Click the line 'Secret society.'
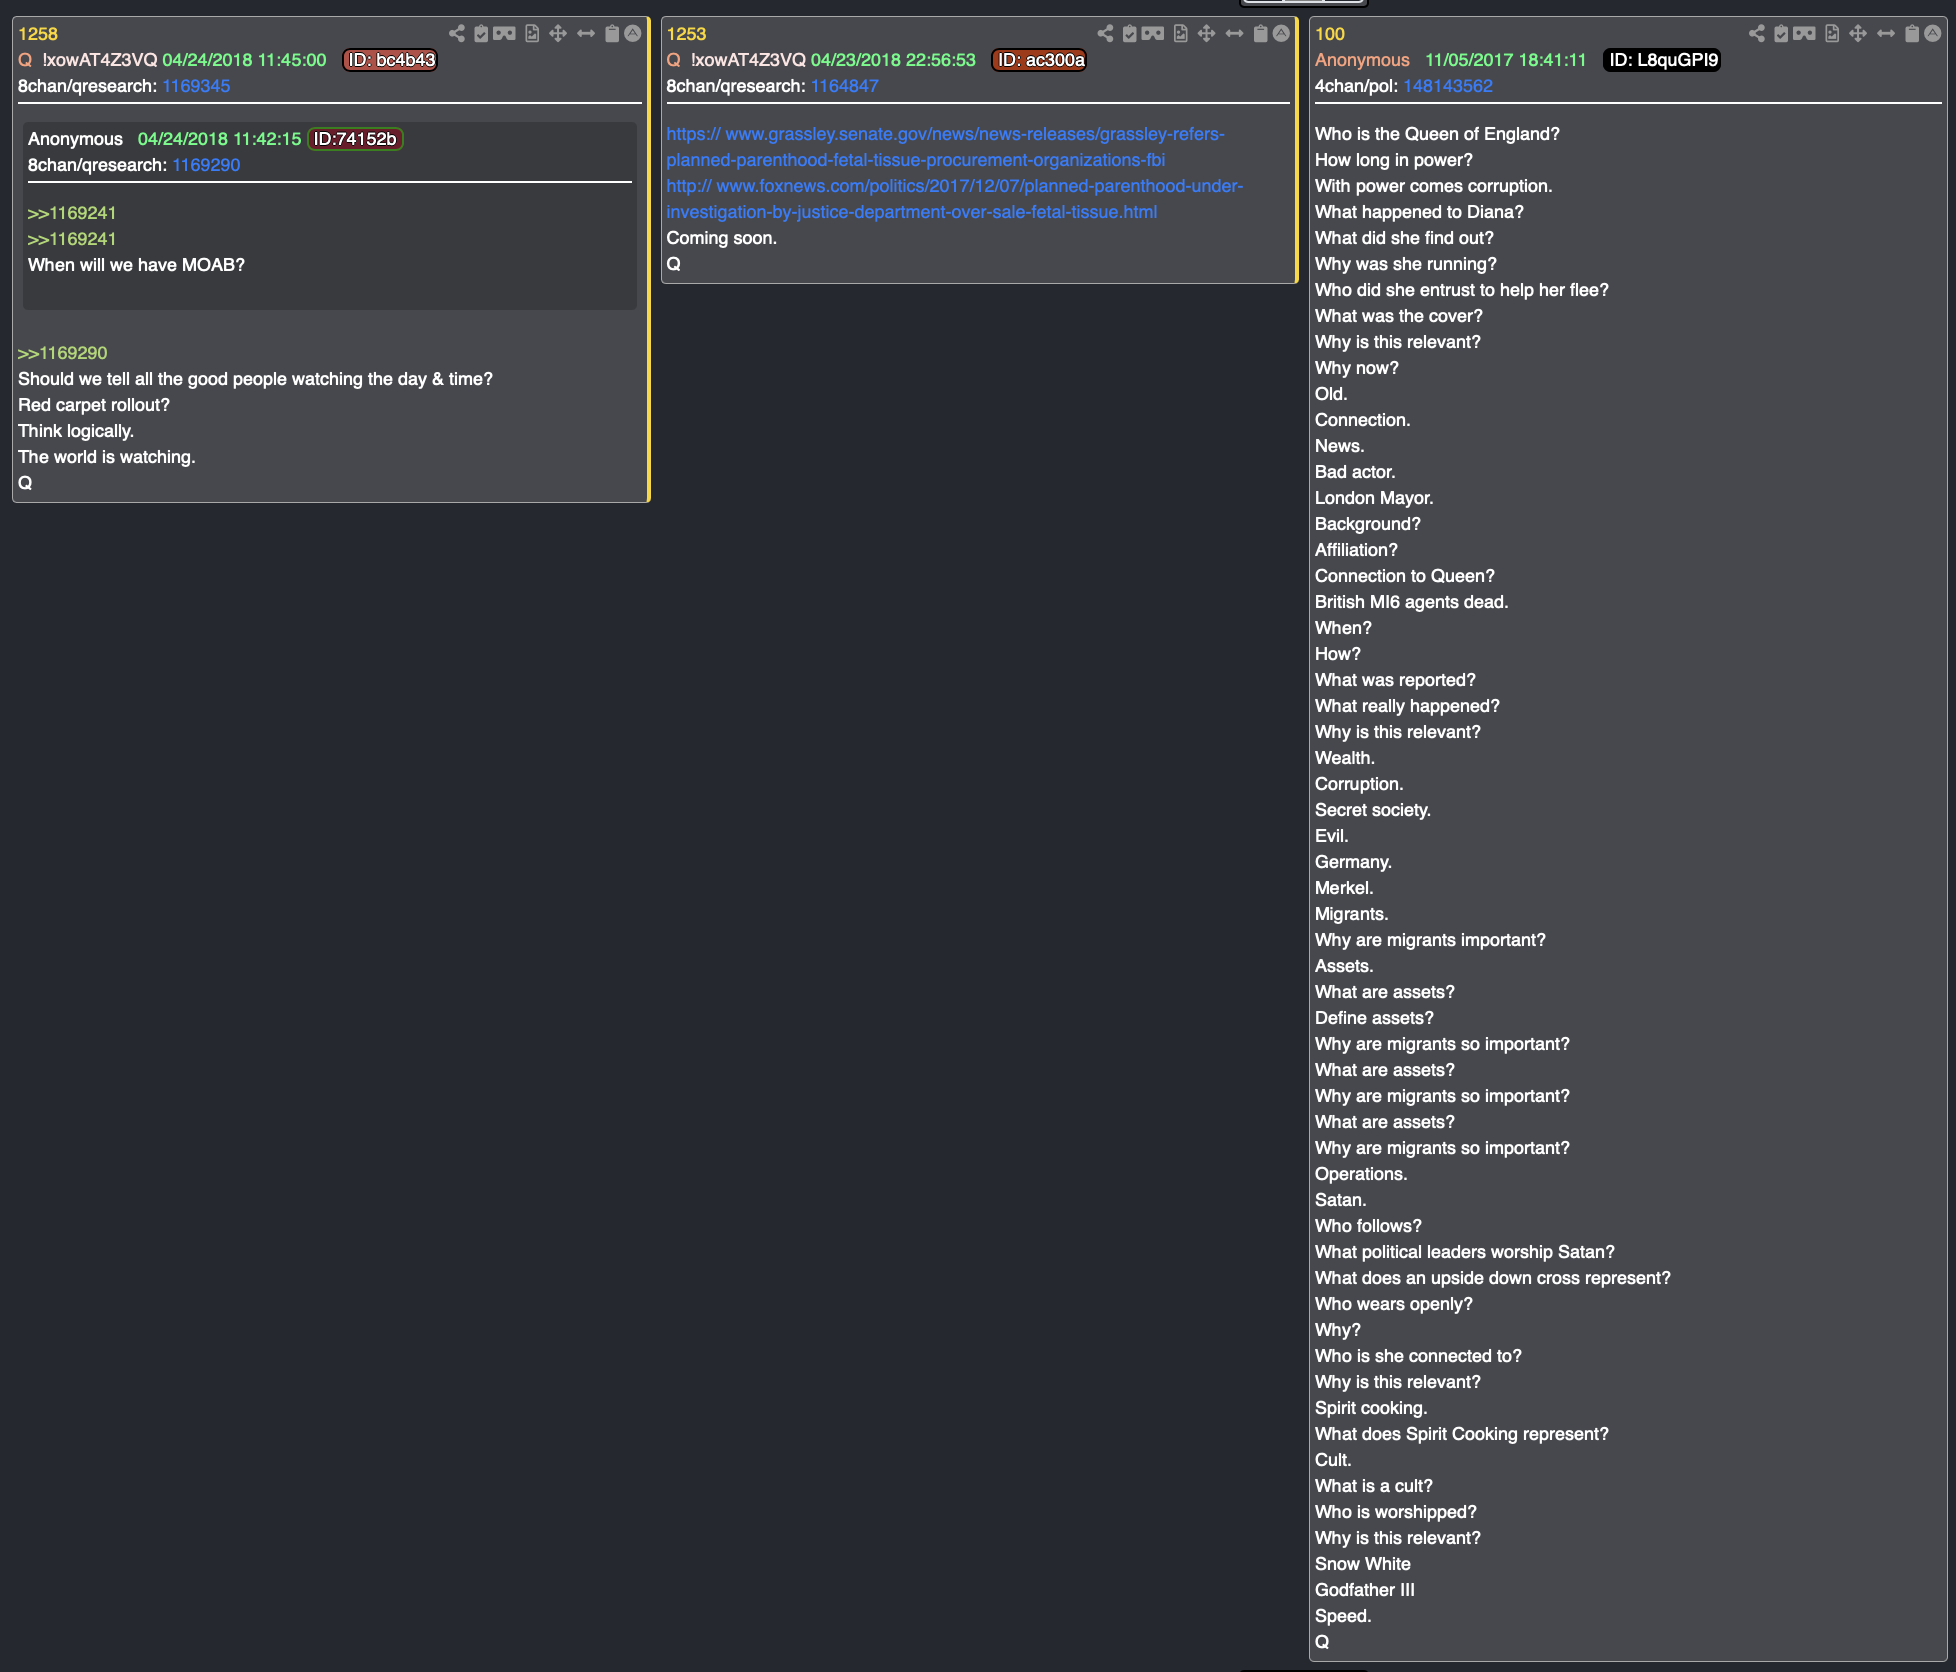 tap(1372, 810)
